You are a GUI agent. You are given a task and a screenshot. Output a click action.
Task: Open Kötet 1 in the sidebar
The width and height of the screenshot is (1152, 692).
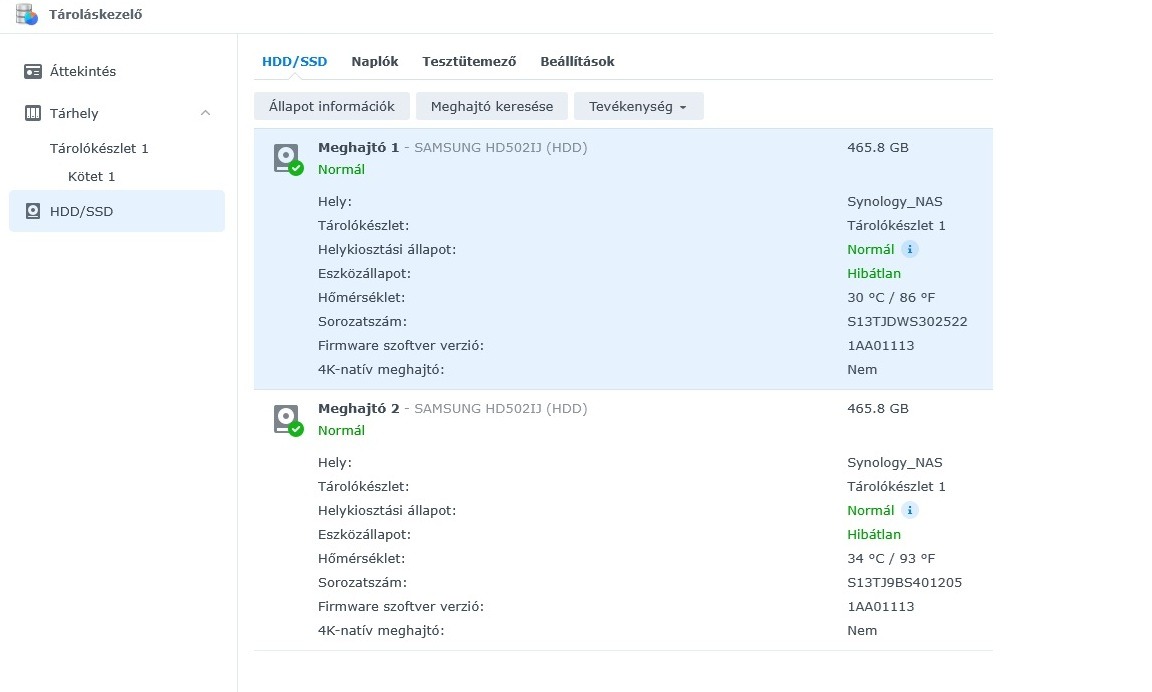[x=92, y=177]
